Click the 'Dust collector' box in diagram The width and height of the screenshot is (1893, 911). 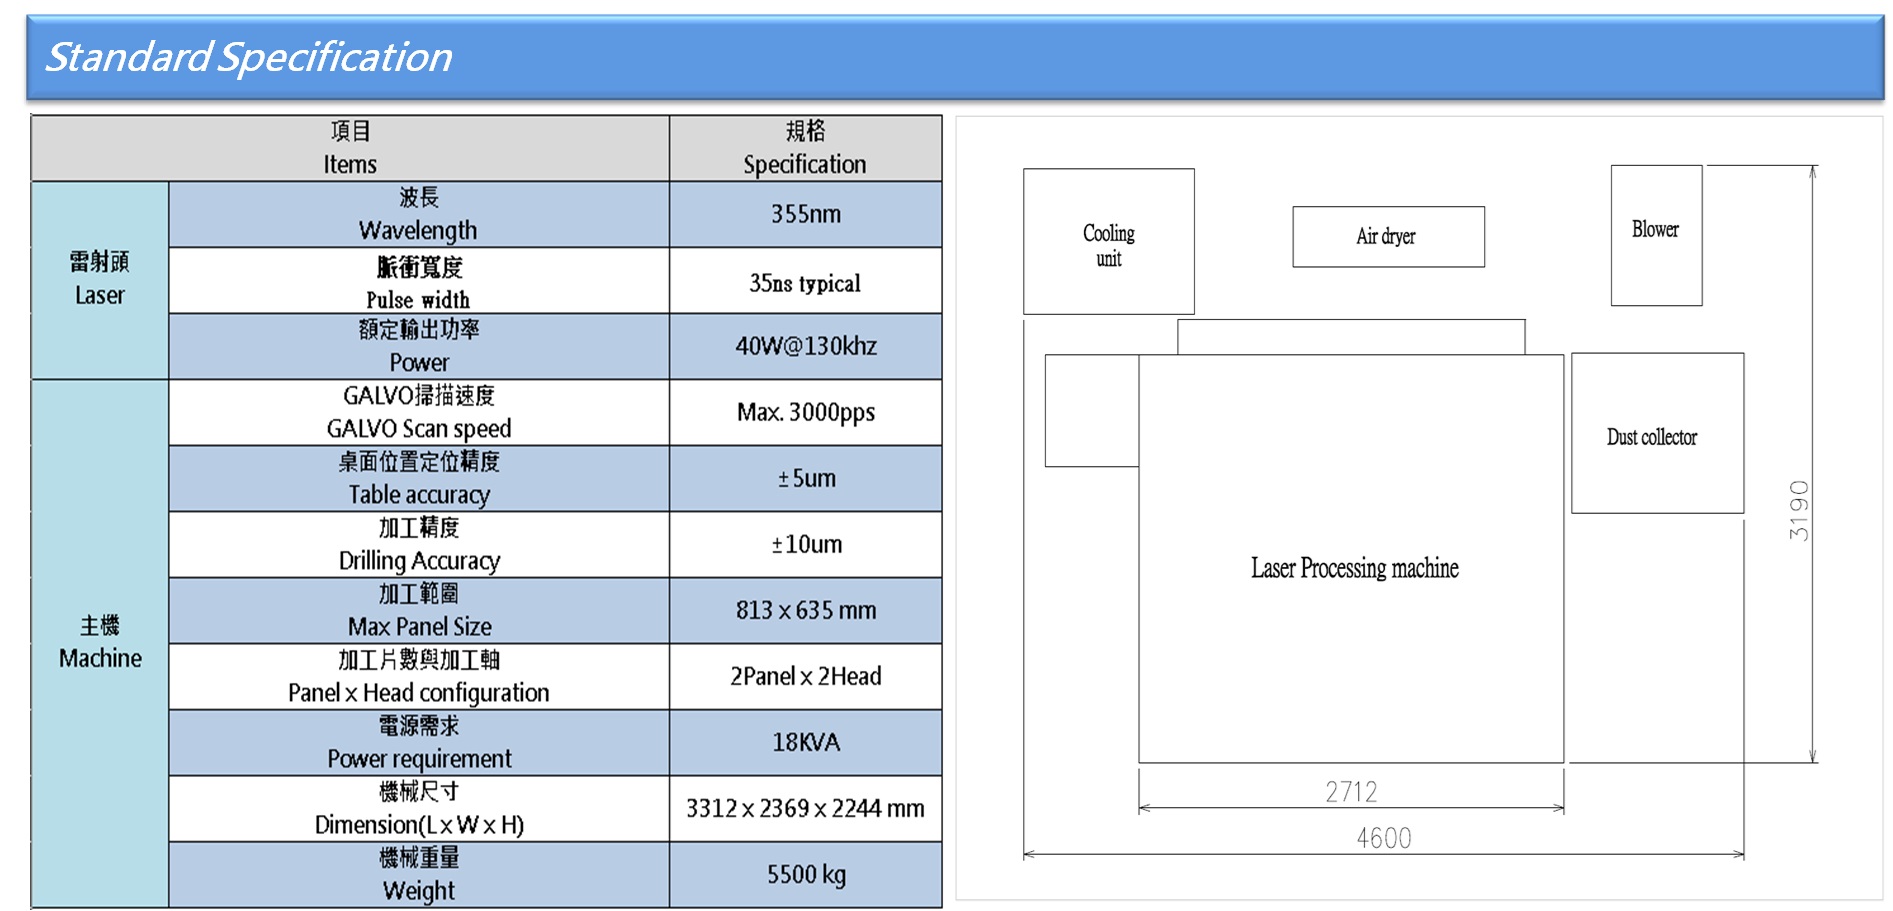pyautogui.click(x=1657, y=433)
